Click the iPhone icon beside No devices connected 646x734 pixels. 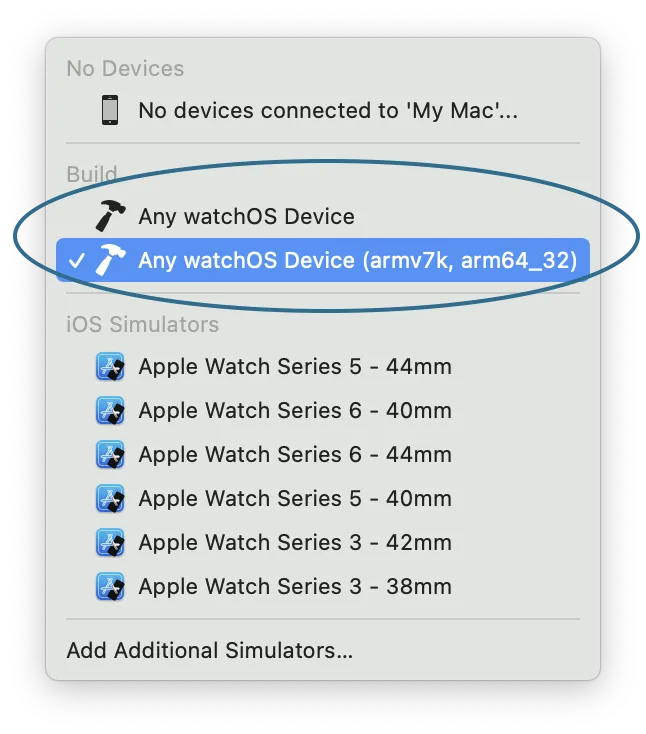pyautogui.click(x=110, y=110)
